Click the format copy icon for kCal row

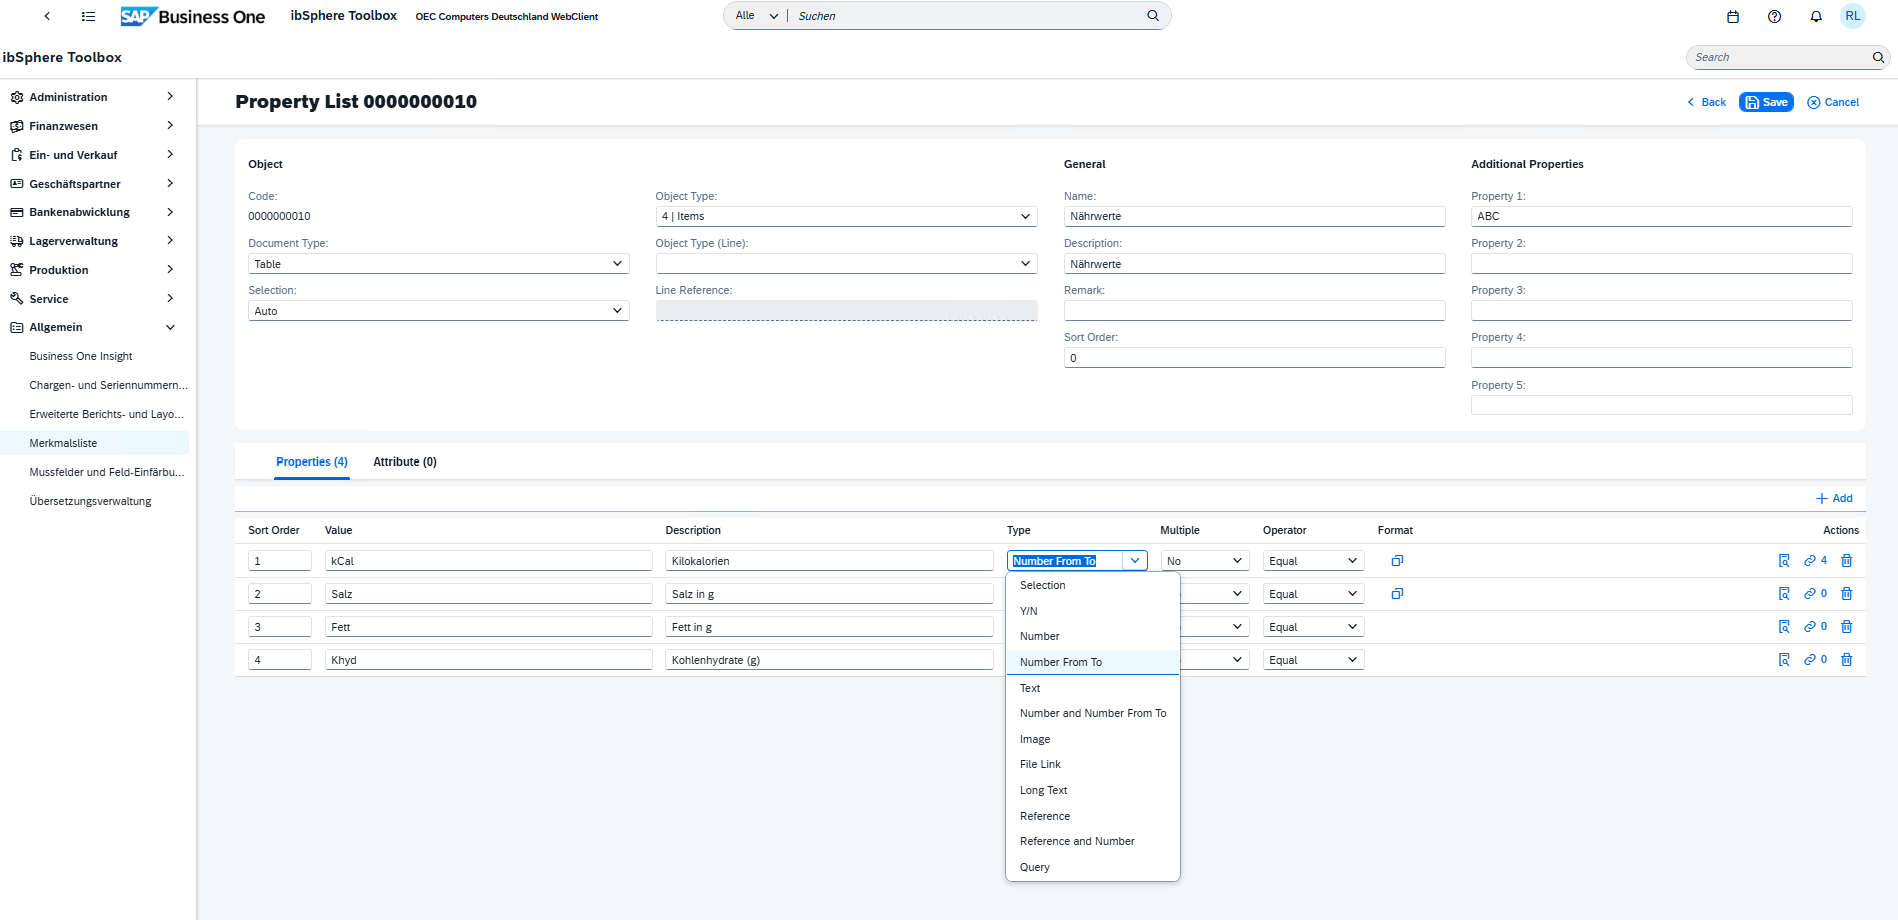[1397, 561]
